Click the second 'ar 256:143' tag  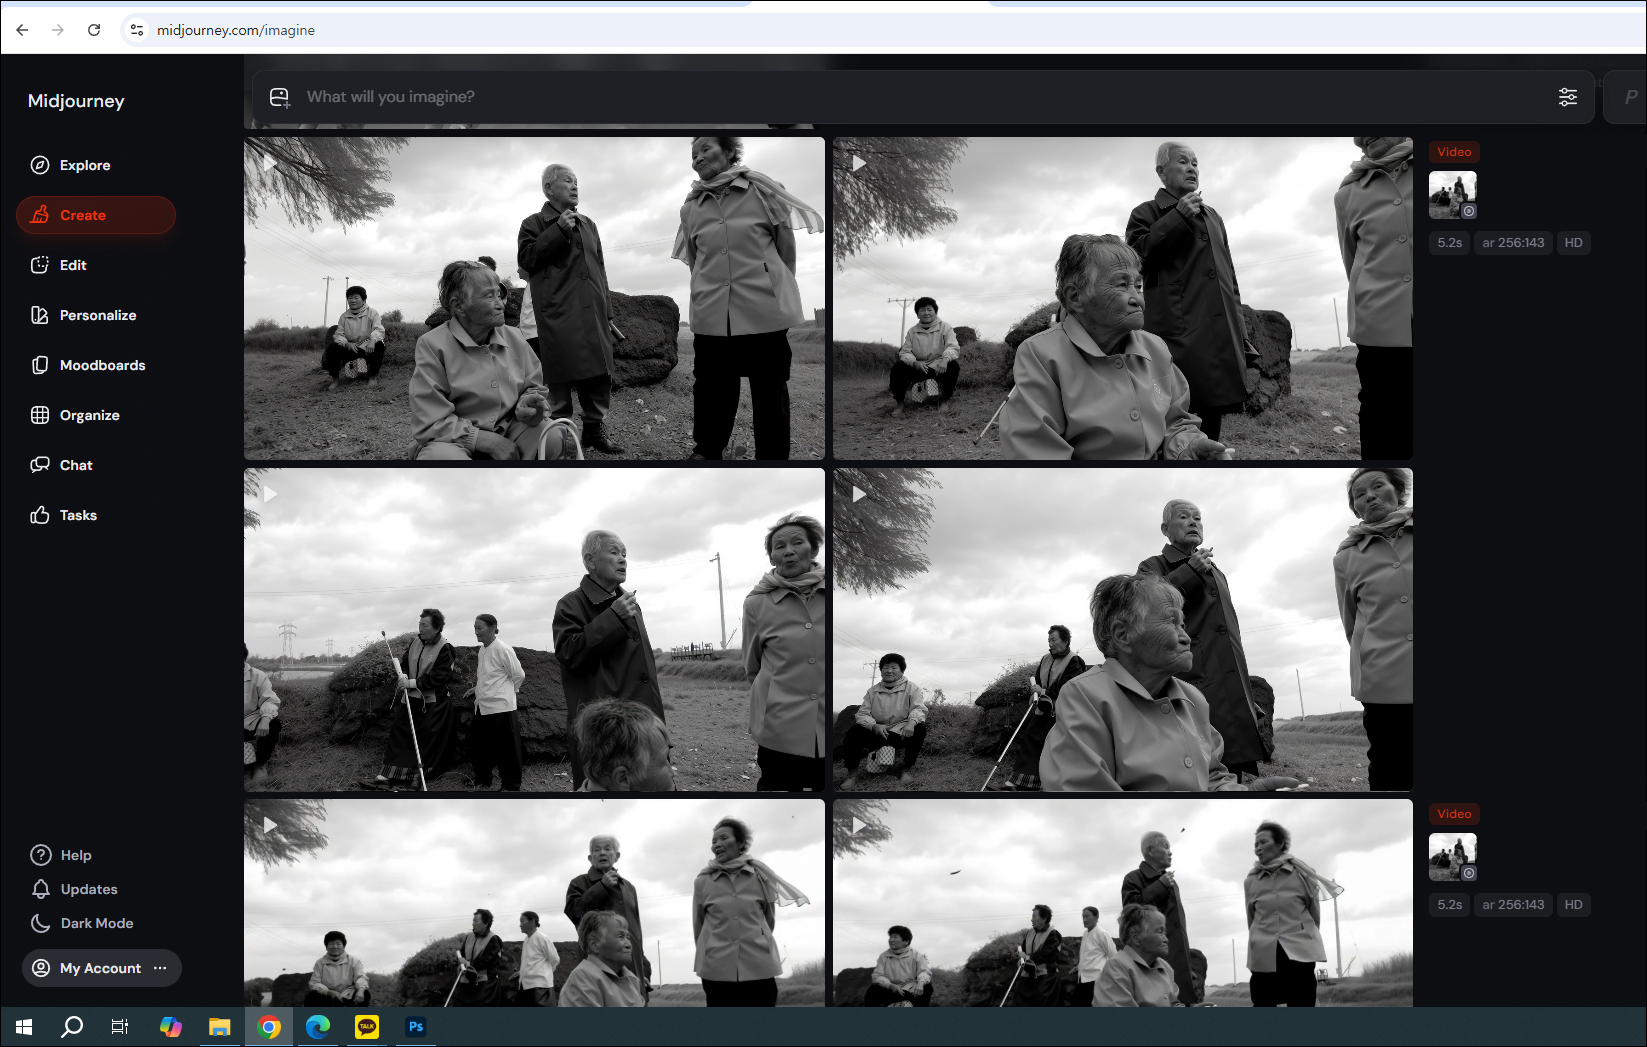(x=1513, y=905)
